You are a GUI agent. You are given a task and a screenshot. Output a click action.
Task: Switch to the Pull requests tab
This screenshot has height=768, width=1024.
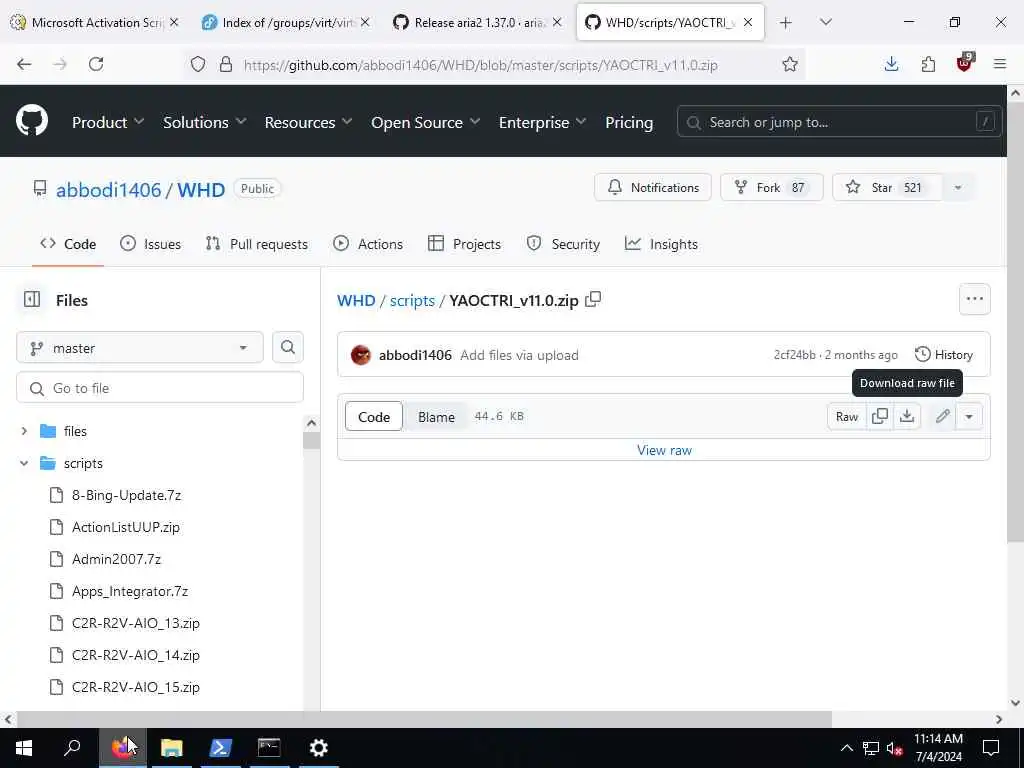[256, 244]
